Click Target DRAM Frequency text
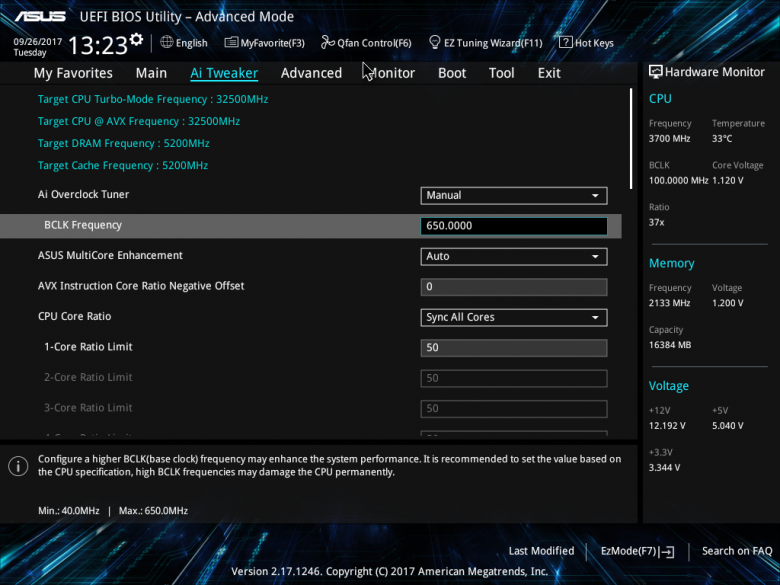 pos(123,143)
